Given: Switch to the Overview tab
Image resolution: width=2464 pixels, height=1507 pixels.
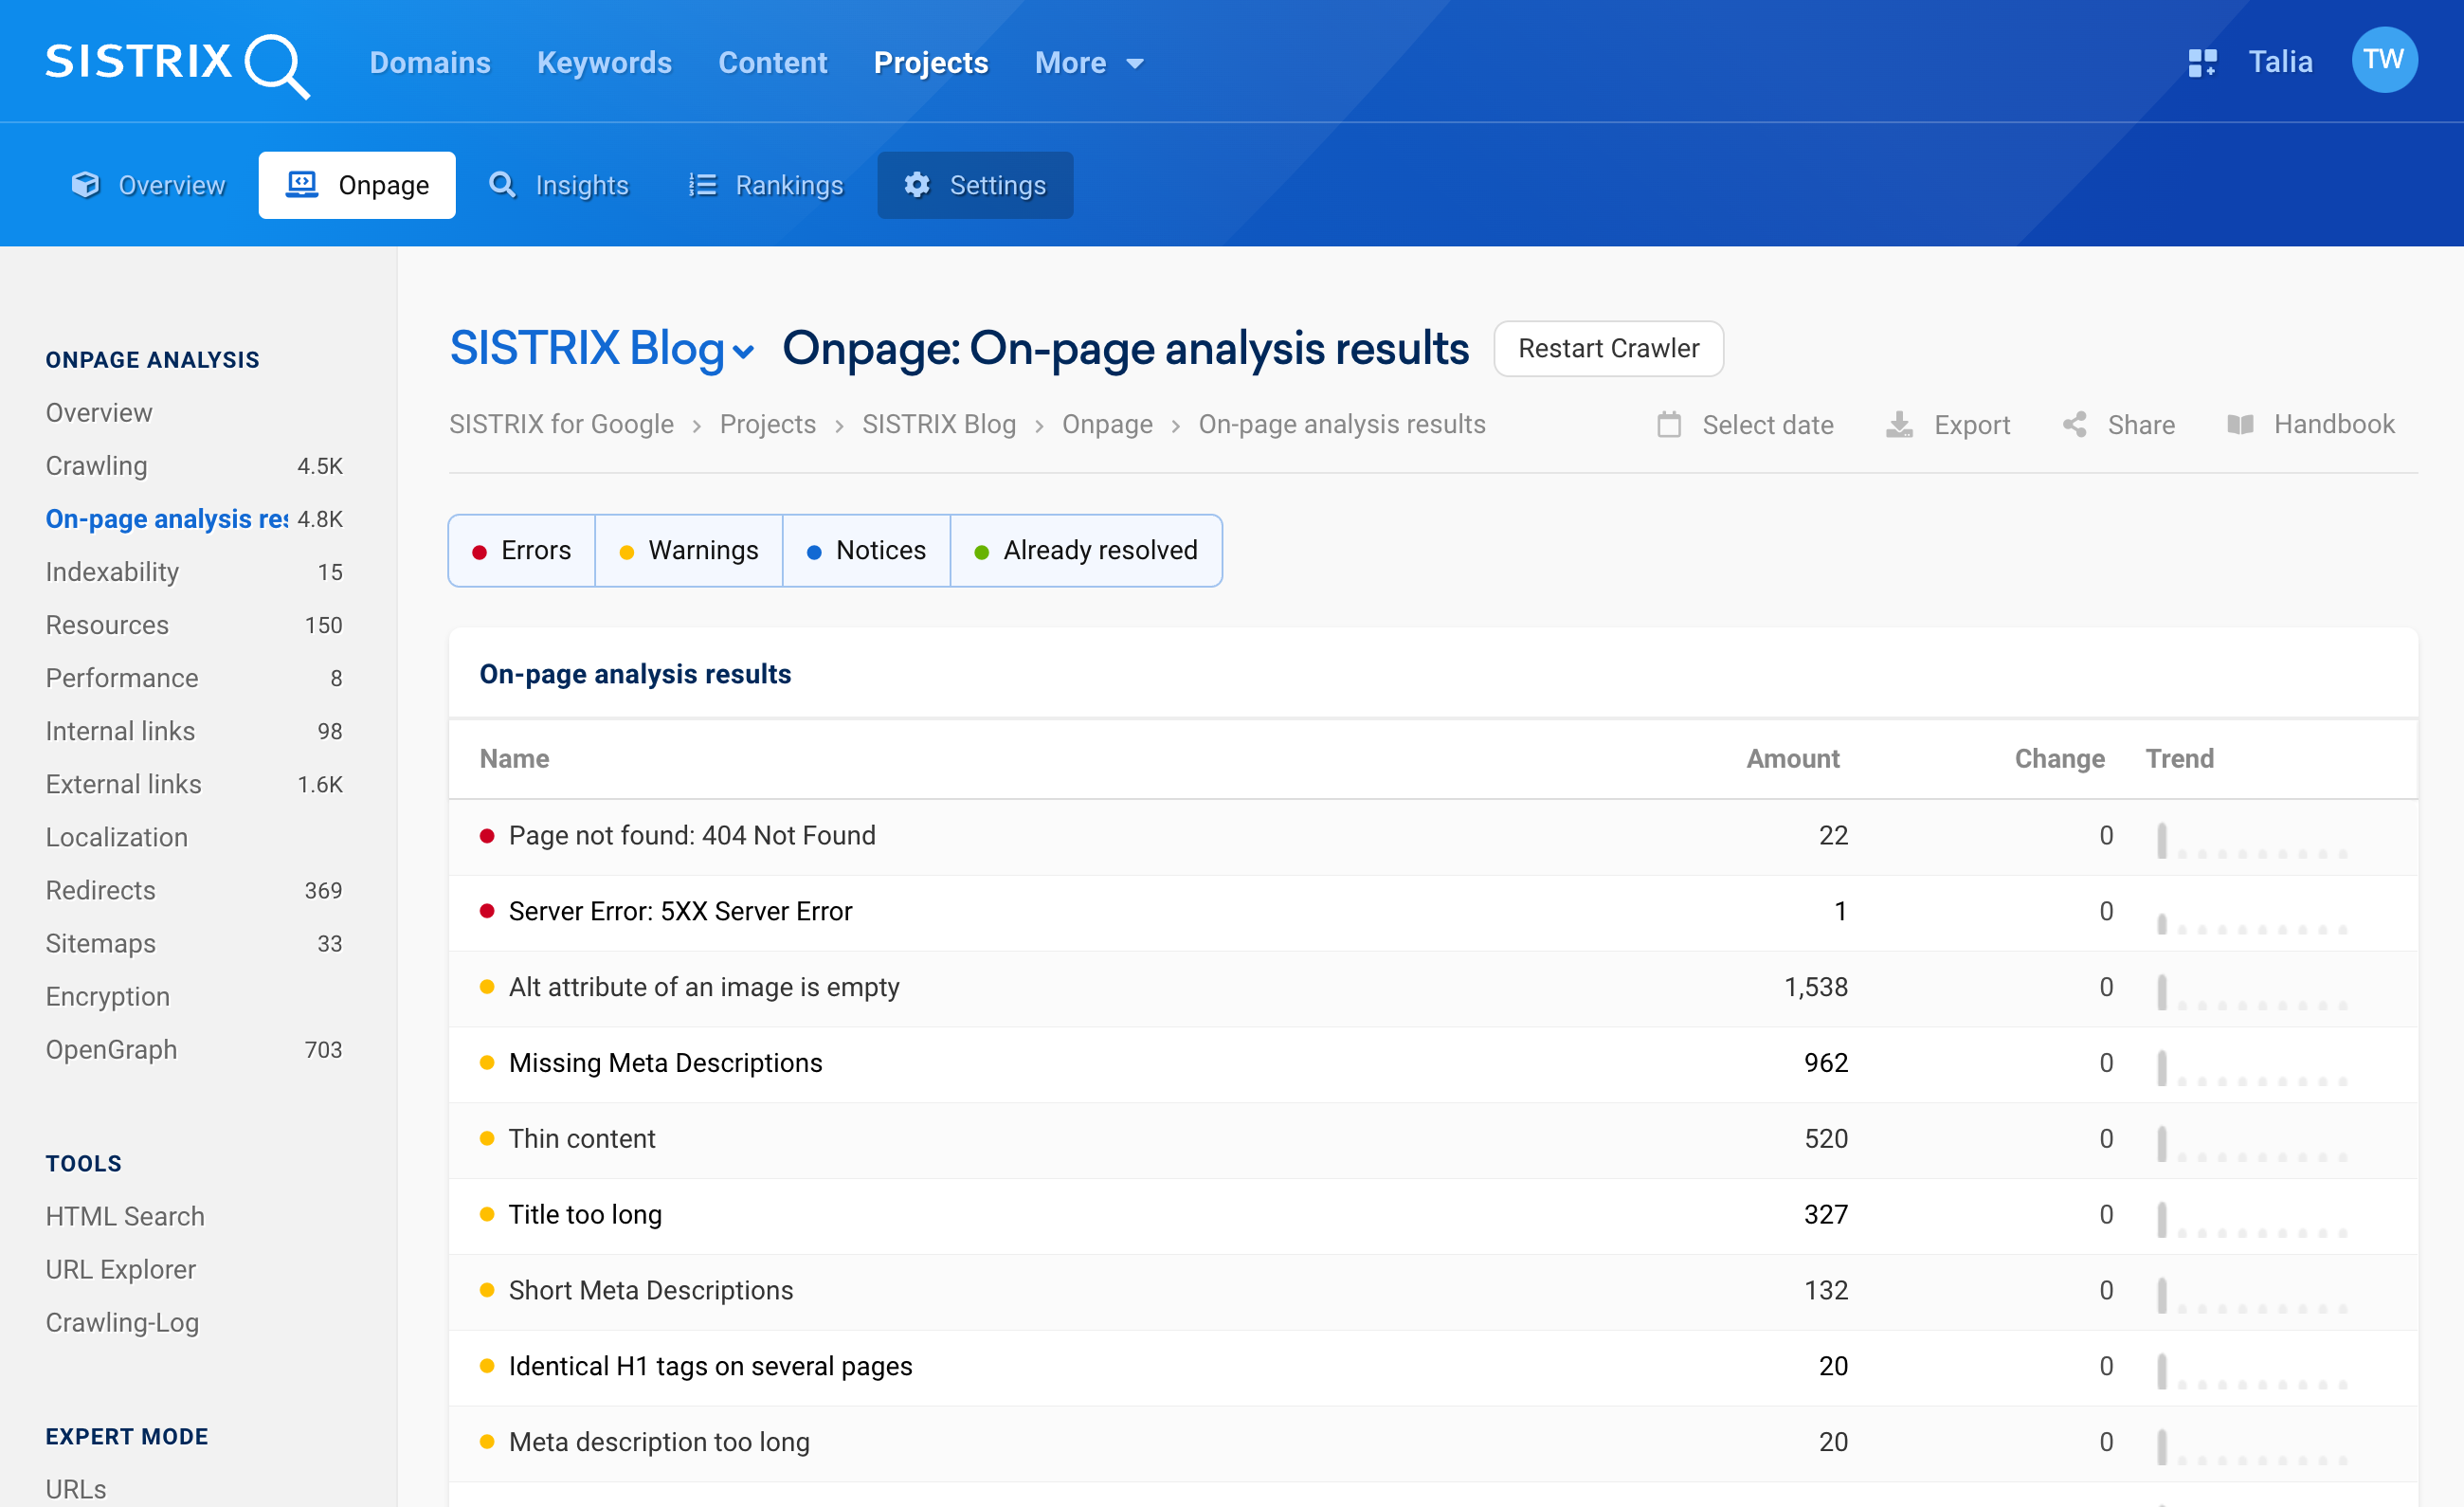Looking at the screenshot, I should [148, 185].
